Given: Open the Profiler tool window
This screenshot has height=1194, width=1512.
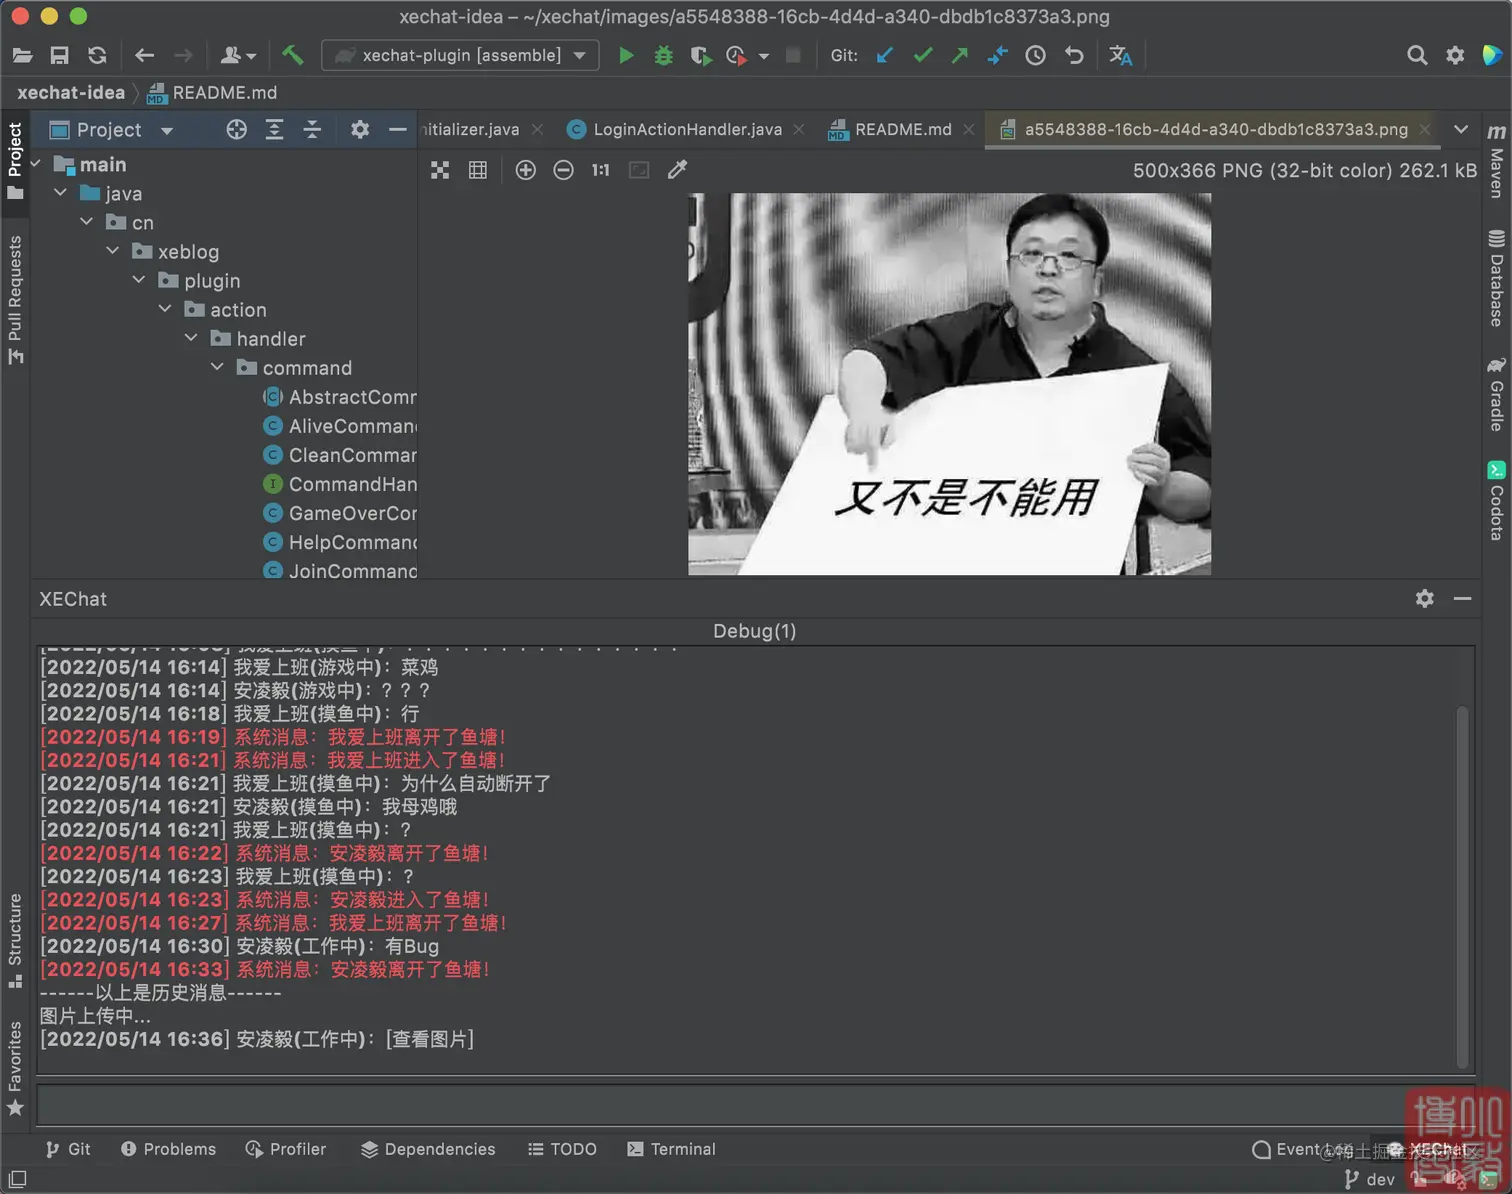Looking at the screenshot, I should click(x=286, y=1149).
